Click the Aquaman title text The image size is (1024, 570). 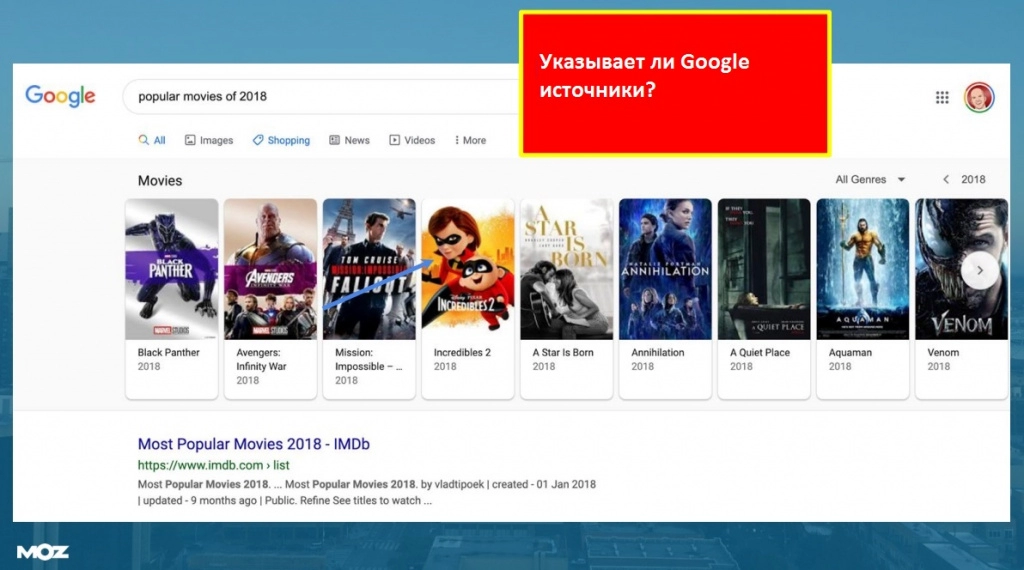(x=850, y=353)
